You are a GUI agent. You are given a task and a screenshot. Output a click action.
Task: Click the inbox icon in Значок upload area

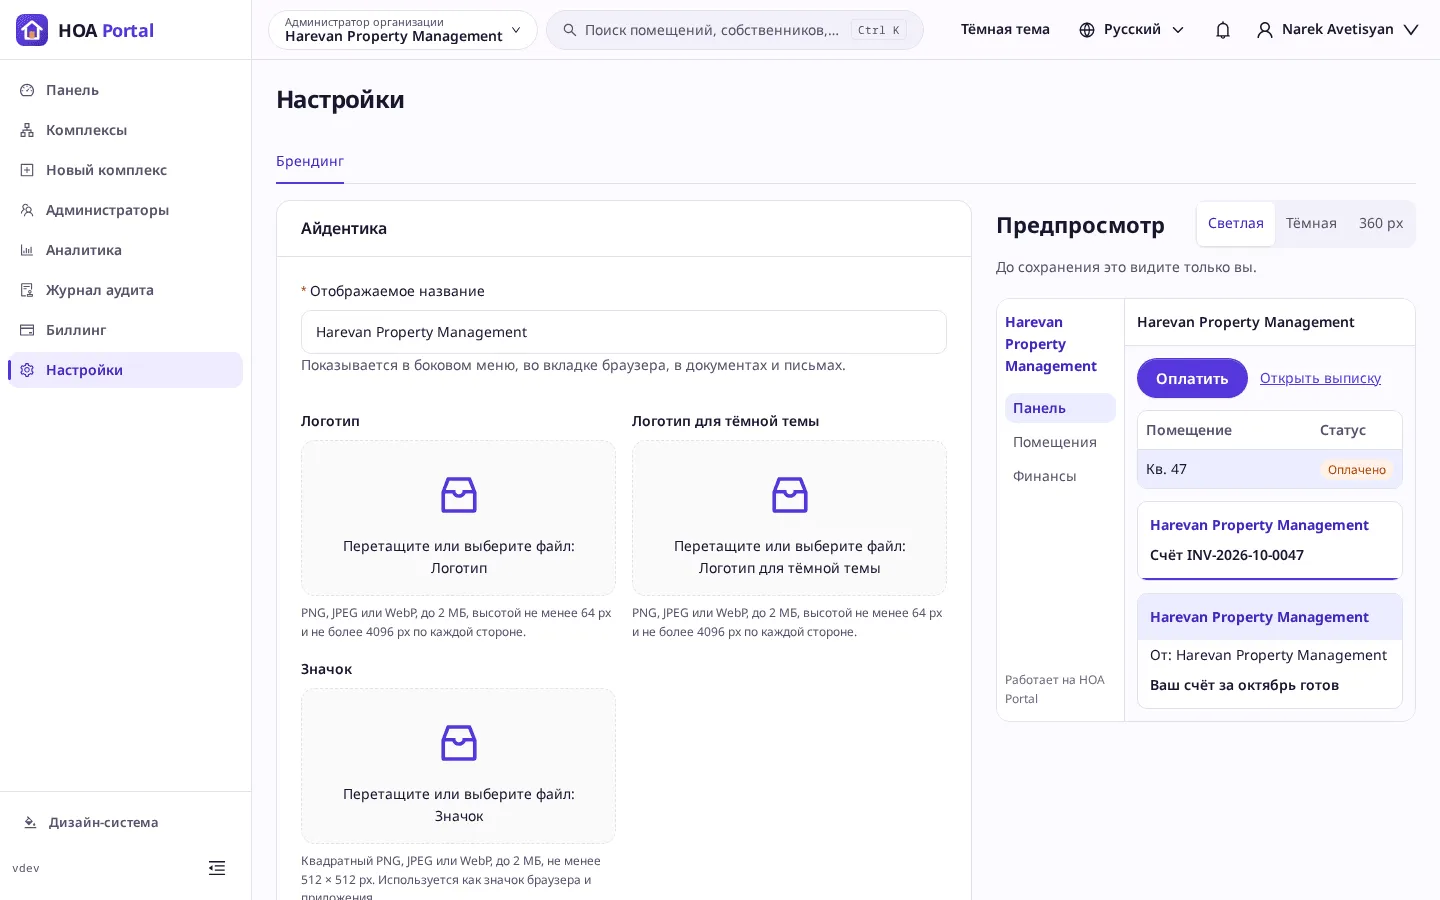click(459, 743)
